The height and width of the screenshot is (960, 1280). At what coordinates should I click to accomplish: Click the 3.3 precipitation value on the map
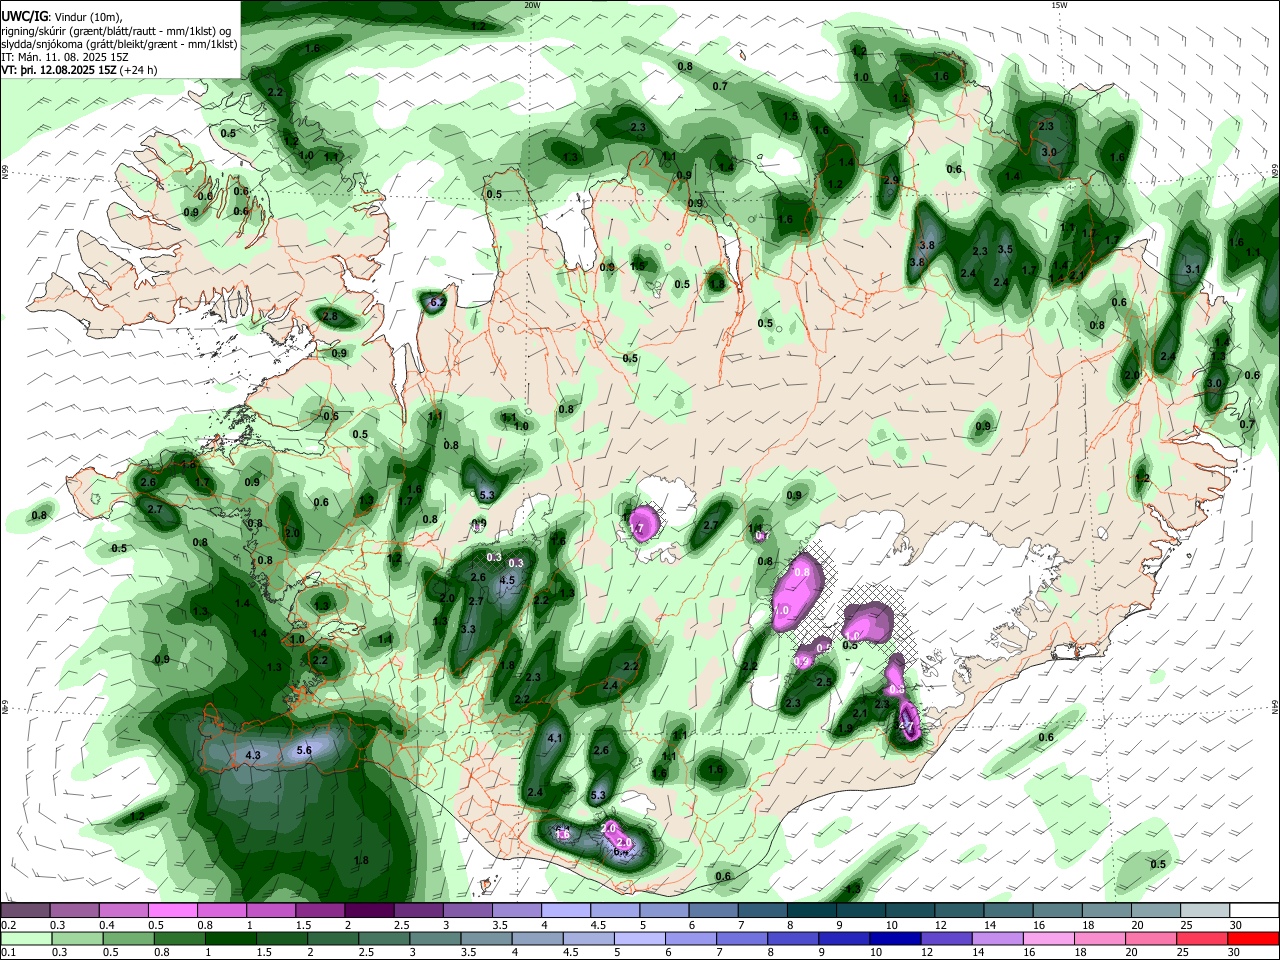[468, 629]
